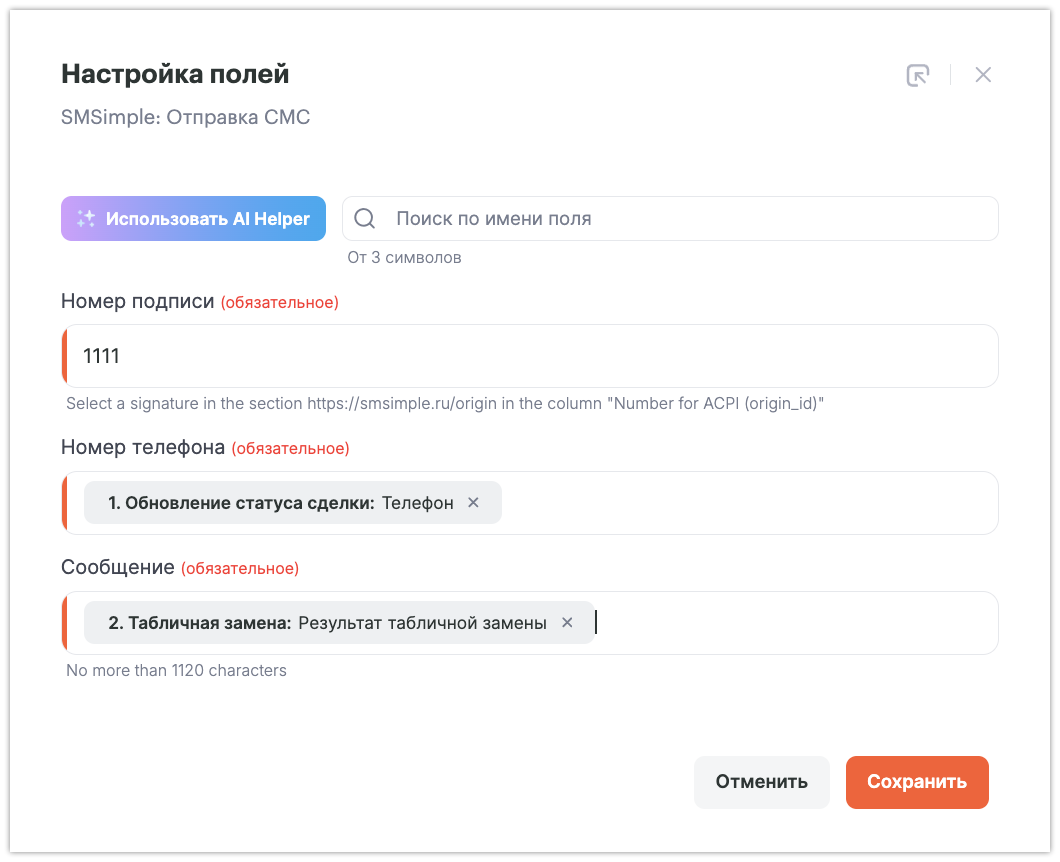Image resolution: width=1060 pixels, height=862 pixels.
Task: Click the SMSimple: Отправка СМС subtitle
Action: click(186, 118)
